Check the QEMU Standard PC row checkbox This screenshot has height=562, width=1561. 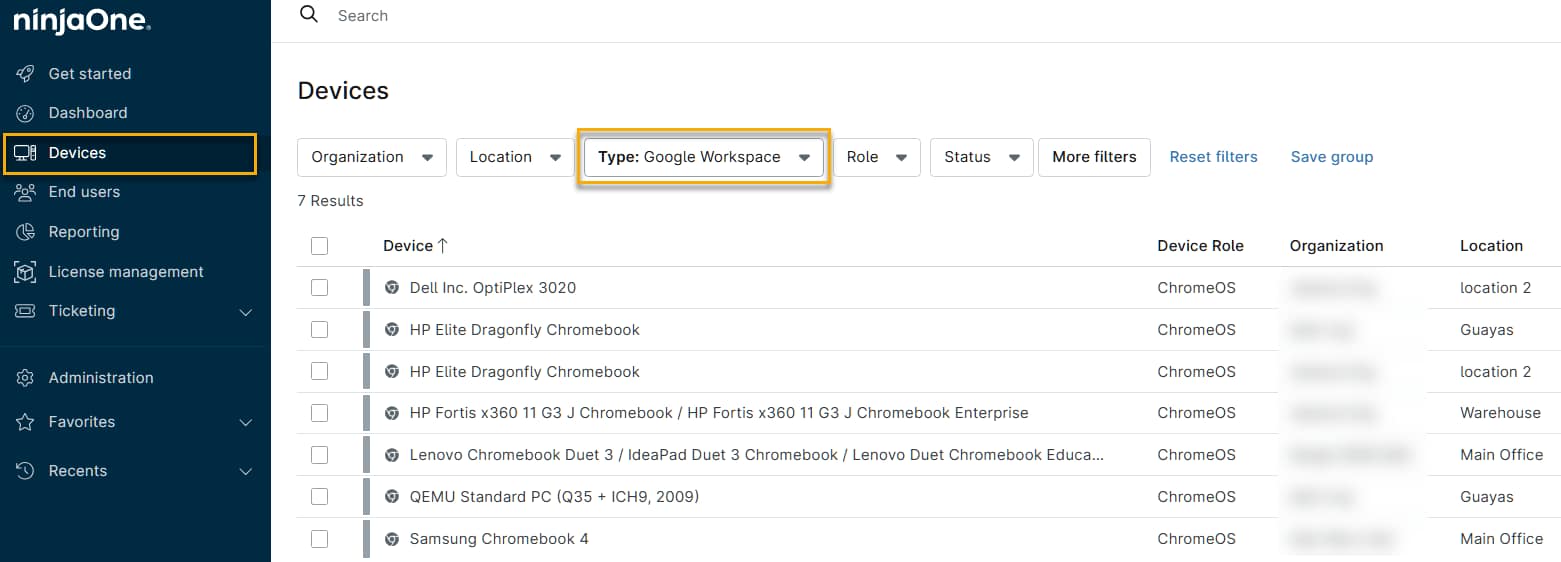point(319,497)
